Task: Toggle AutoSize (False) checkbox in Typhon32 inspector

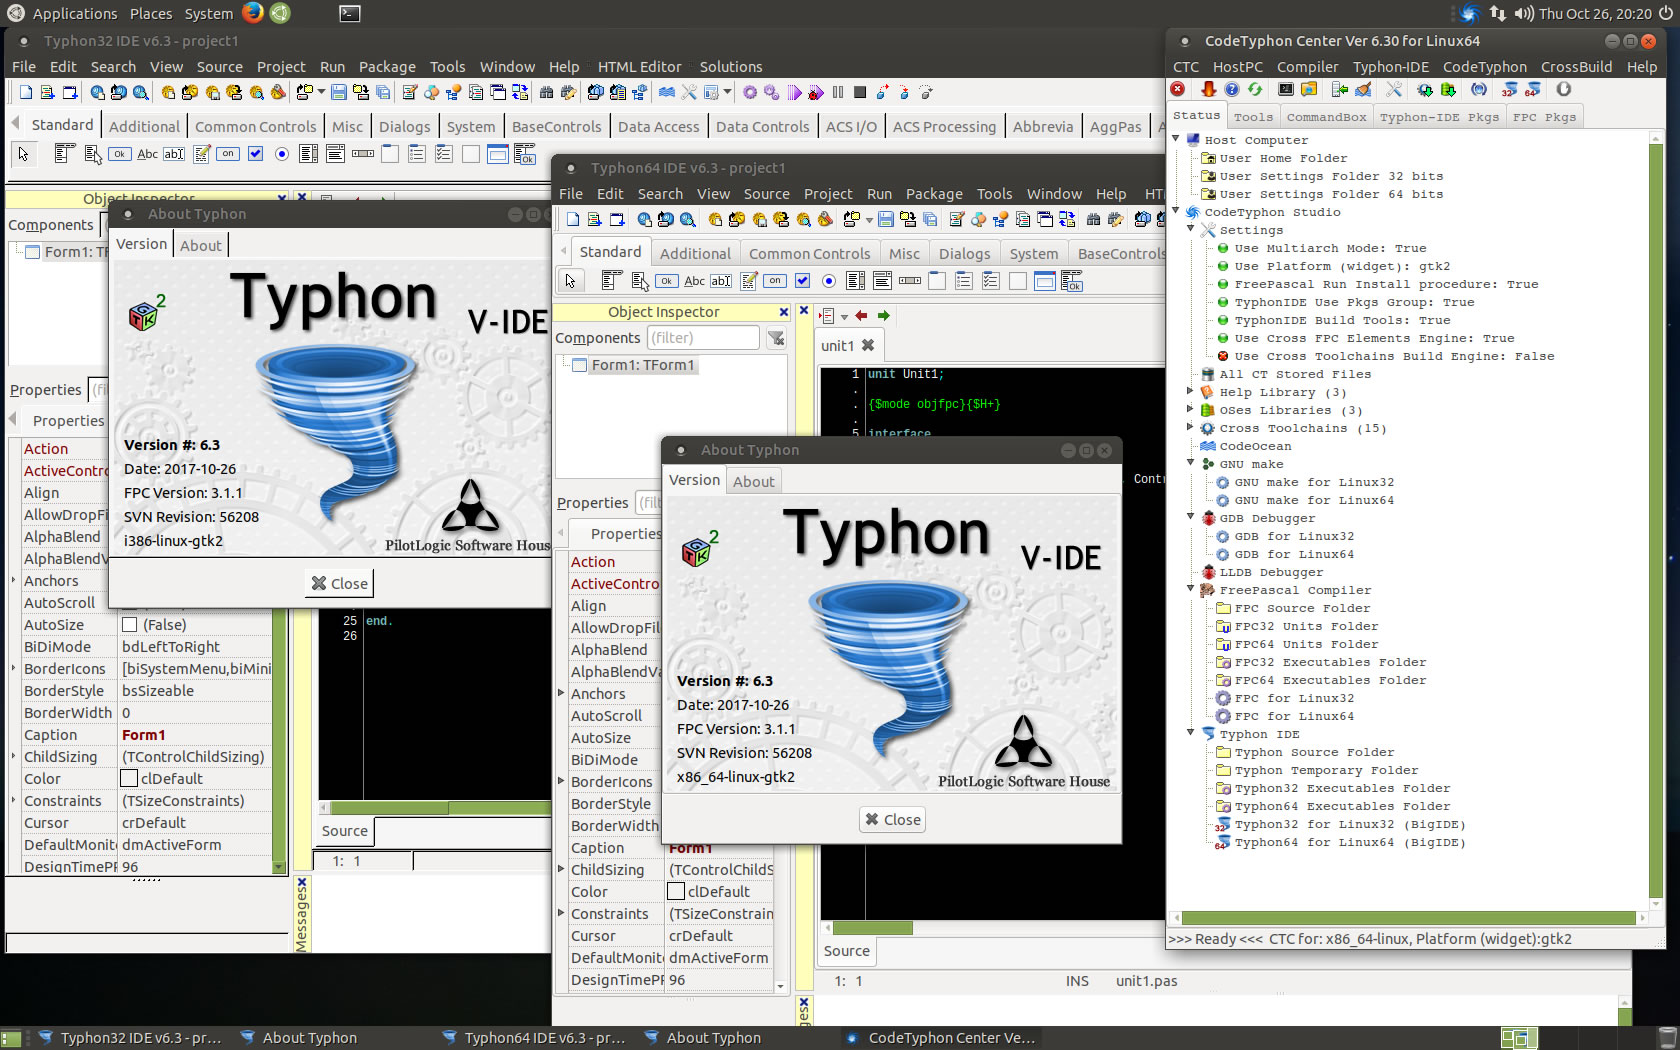Action: (129, 625)
